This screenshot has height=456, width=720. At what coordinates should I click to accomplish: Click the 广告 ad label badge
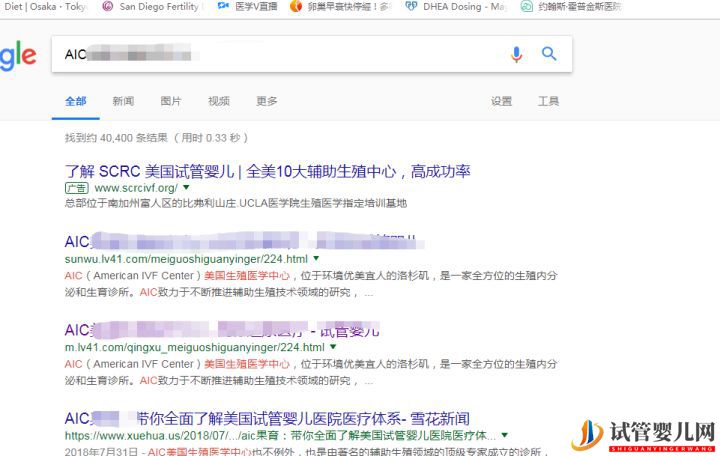pos(76,188)
